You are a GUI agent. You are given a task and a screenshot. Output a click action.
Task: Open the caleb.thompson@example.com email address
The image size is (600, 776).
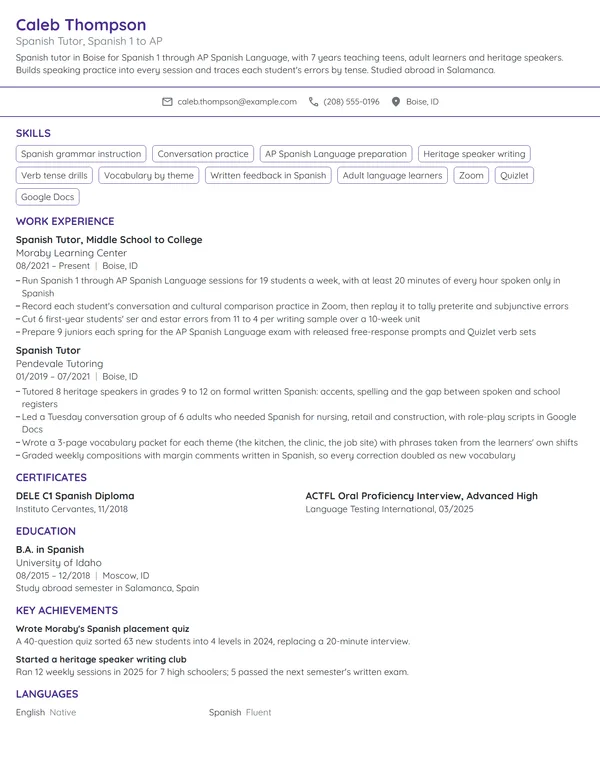click(x=237, y=101)
